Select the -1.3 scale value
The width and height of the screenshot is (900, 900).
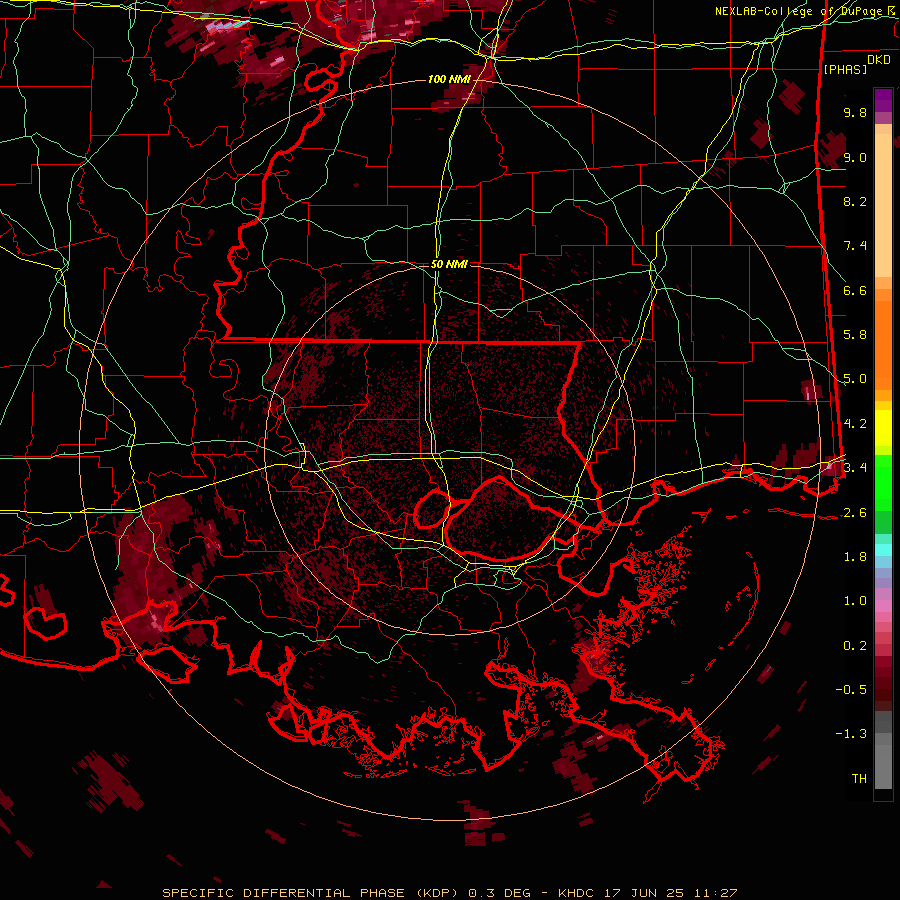point(851,734)
